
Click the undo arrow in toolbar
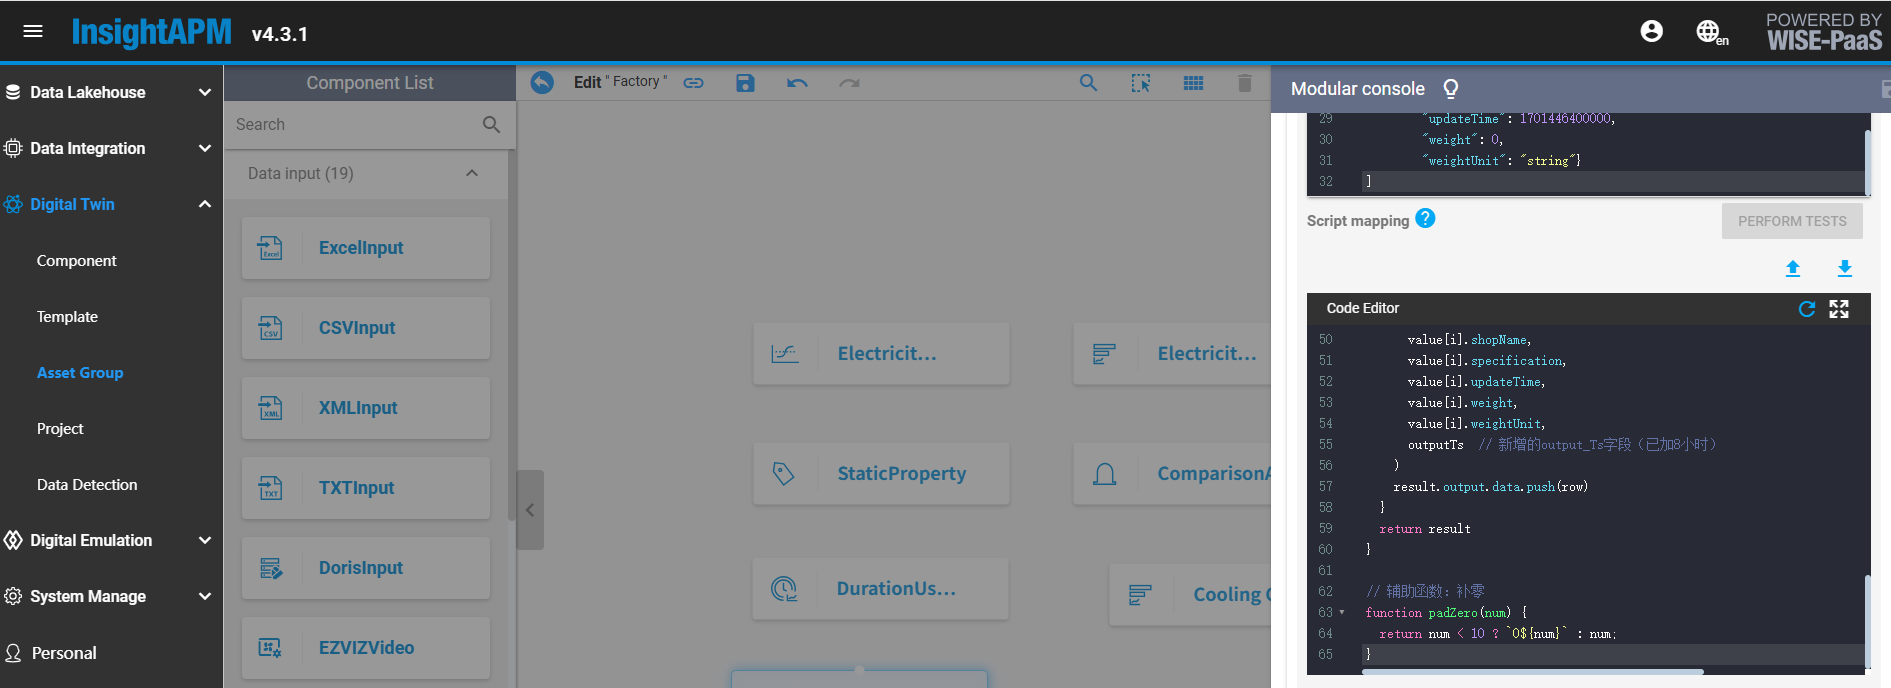[x=797, y=83]
